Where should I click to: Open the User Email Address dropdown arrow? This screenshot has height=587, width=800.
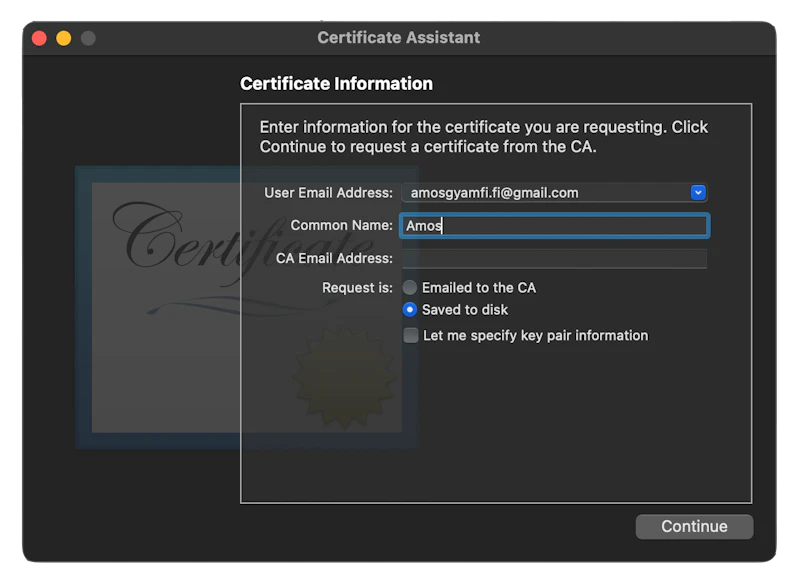coord(698,192)
